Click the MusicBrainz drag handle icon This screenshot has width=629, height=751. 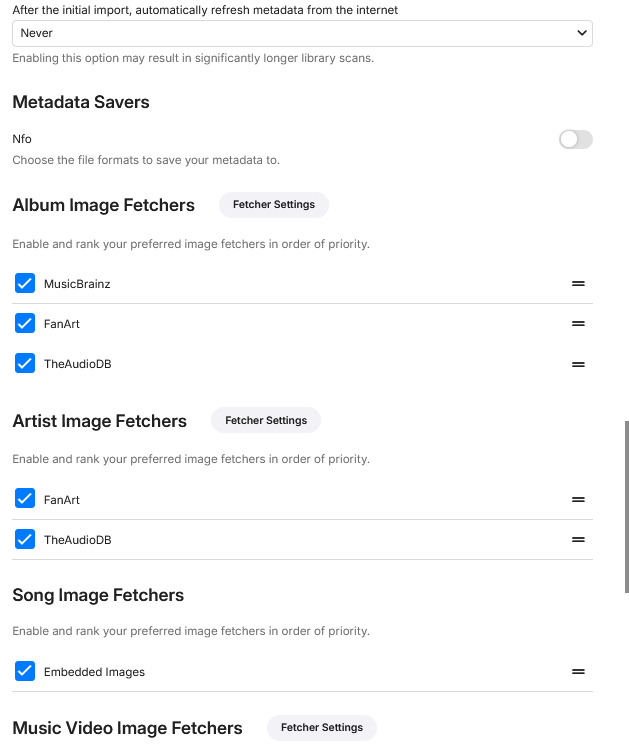coord(578,284)
